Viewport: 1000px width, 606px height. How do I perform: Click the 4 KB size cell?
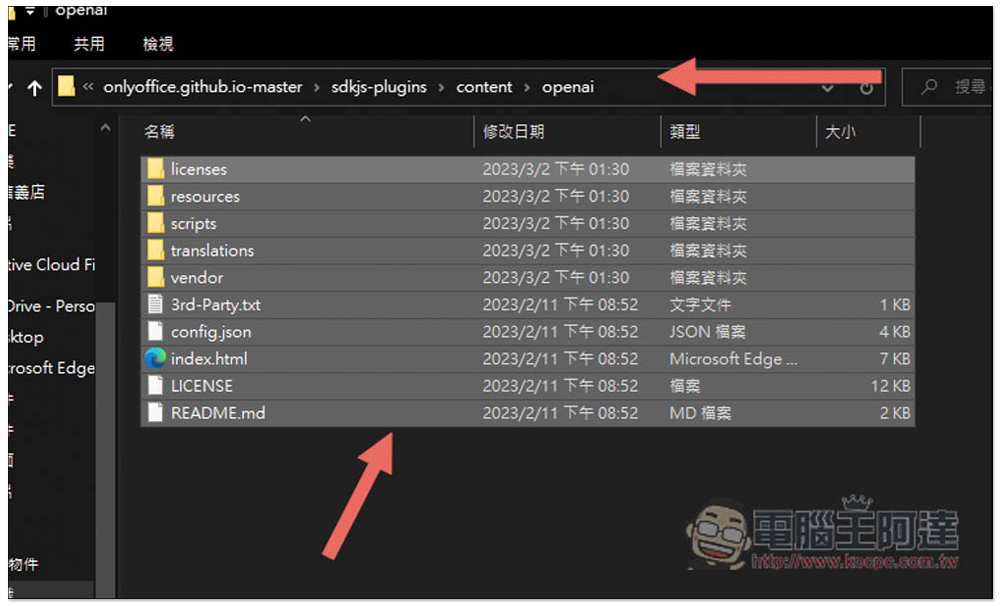coord(895,332)
